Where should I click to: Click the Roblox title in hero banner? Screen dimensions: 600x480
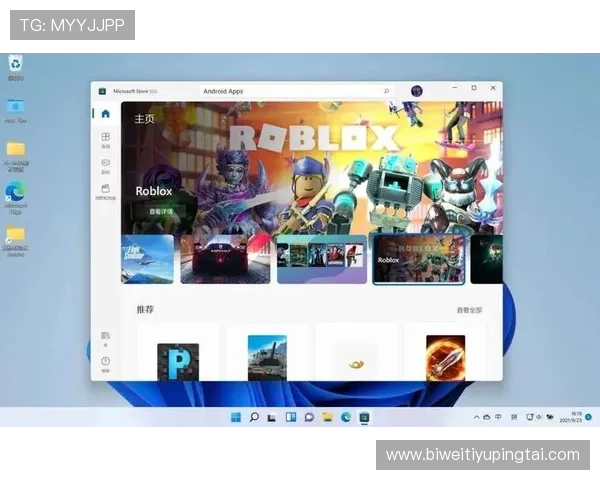click(154, 191)
